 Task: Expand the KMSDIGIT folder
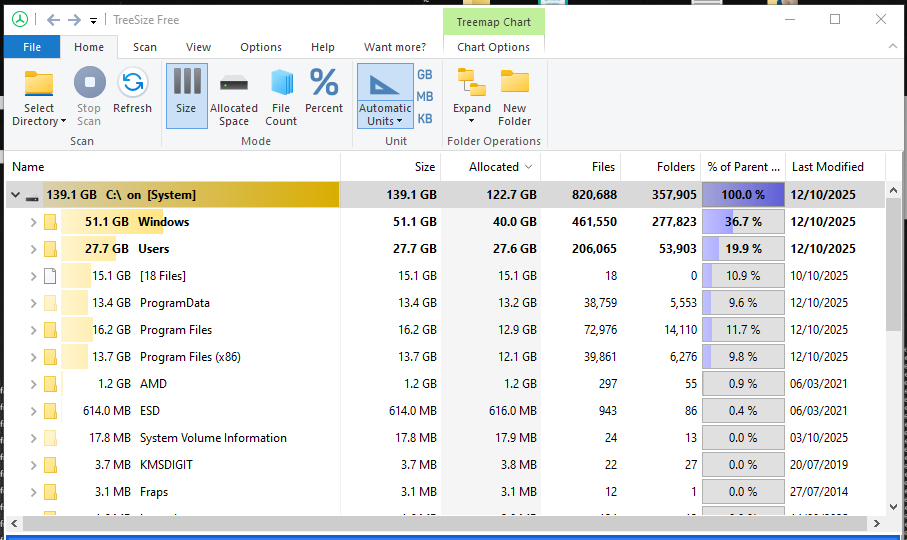click(x=33, y=465)
